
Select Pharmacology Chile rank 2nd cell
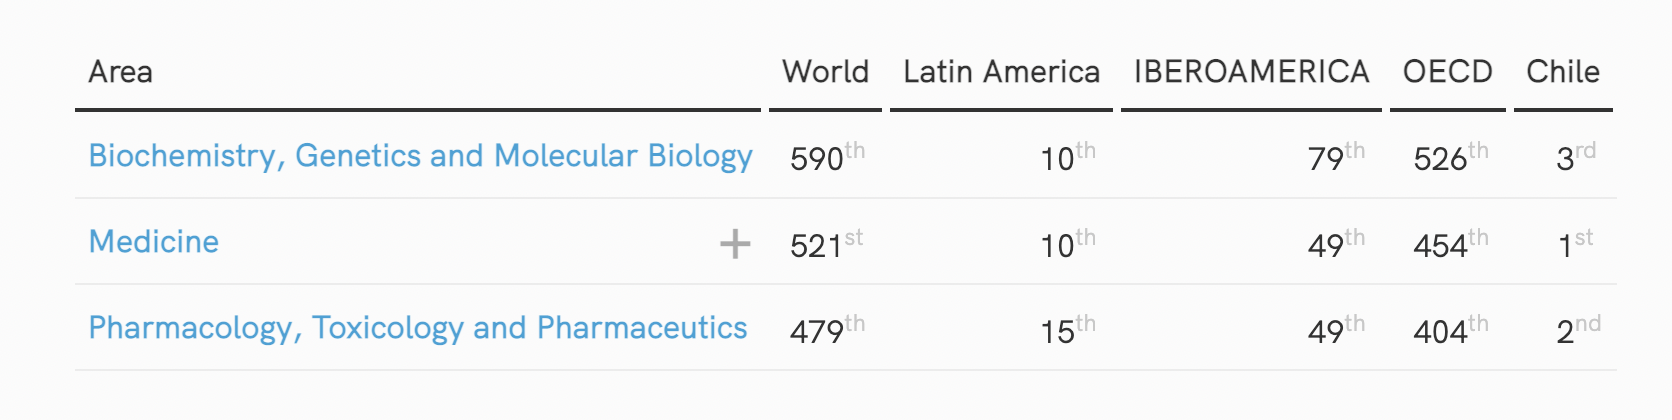click(1578, 329)
